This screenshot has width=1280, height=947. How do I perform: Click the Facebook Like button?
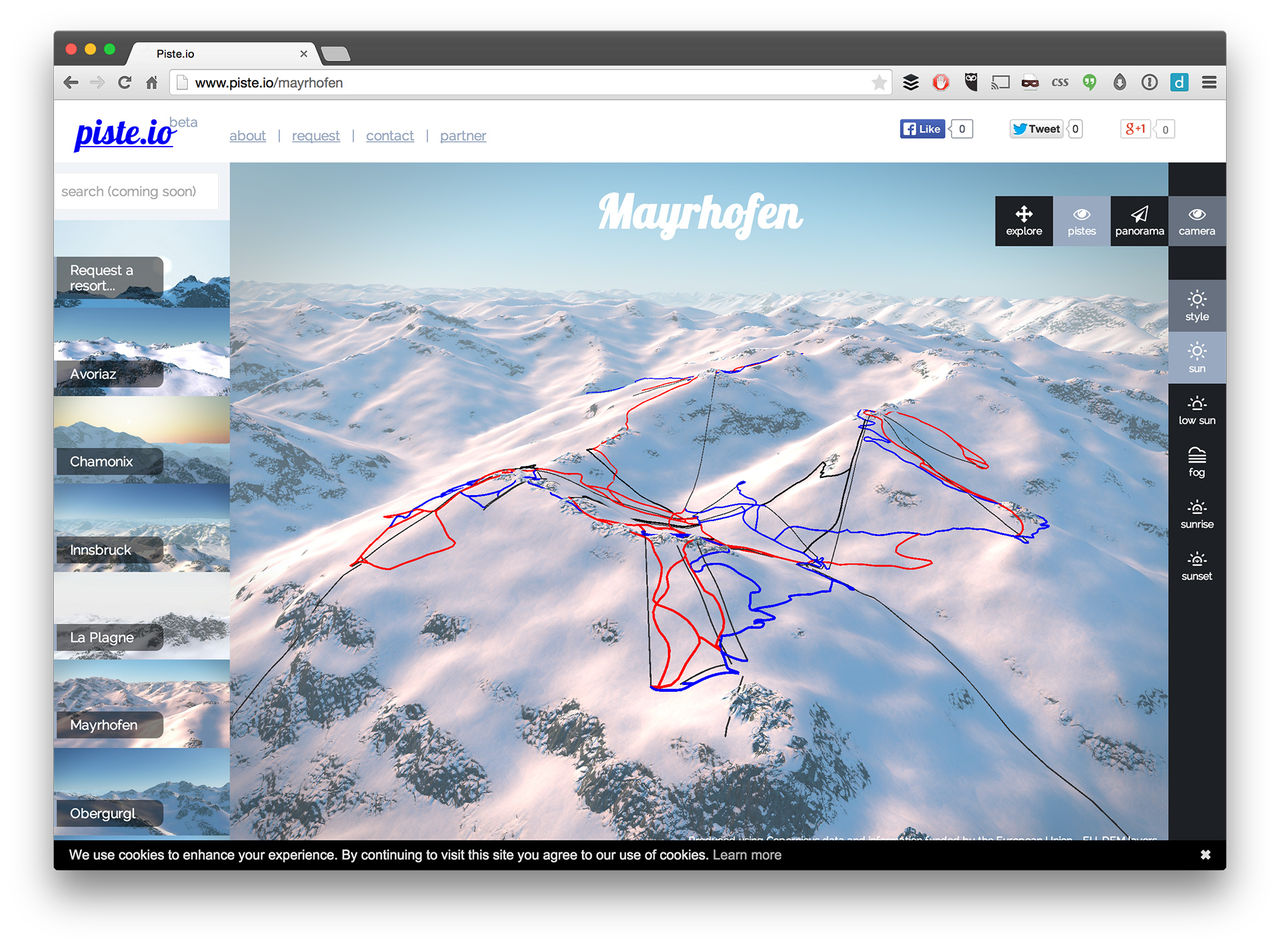[922, 129]
